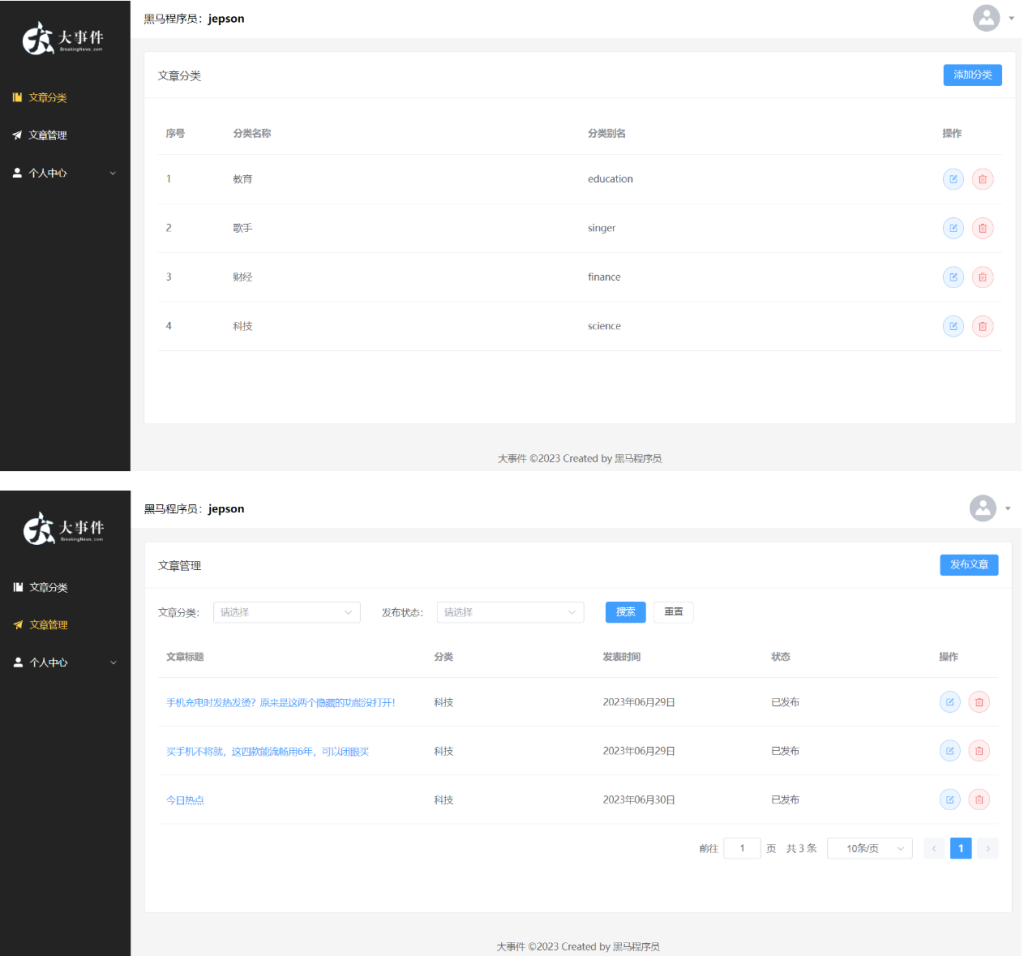Delete the 歌手 category via trash icon
Viewport: 1024px width, 956px height.
click(x=982, y=228)
